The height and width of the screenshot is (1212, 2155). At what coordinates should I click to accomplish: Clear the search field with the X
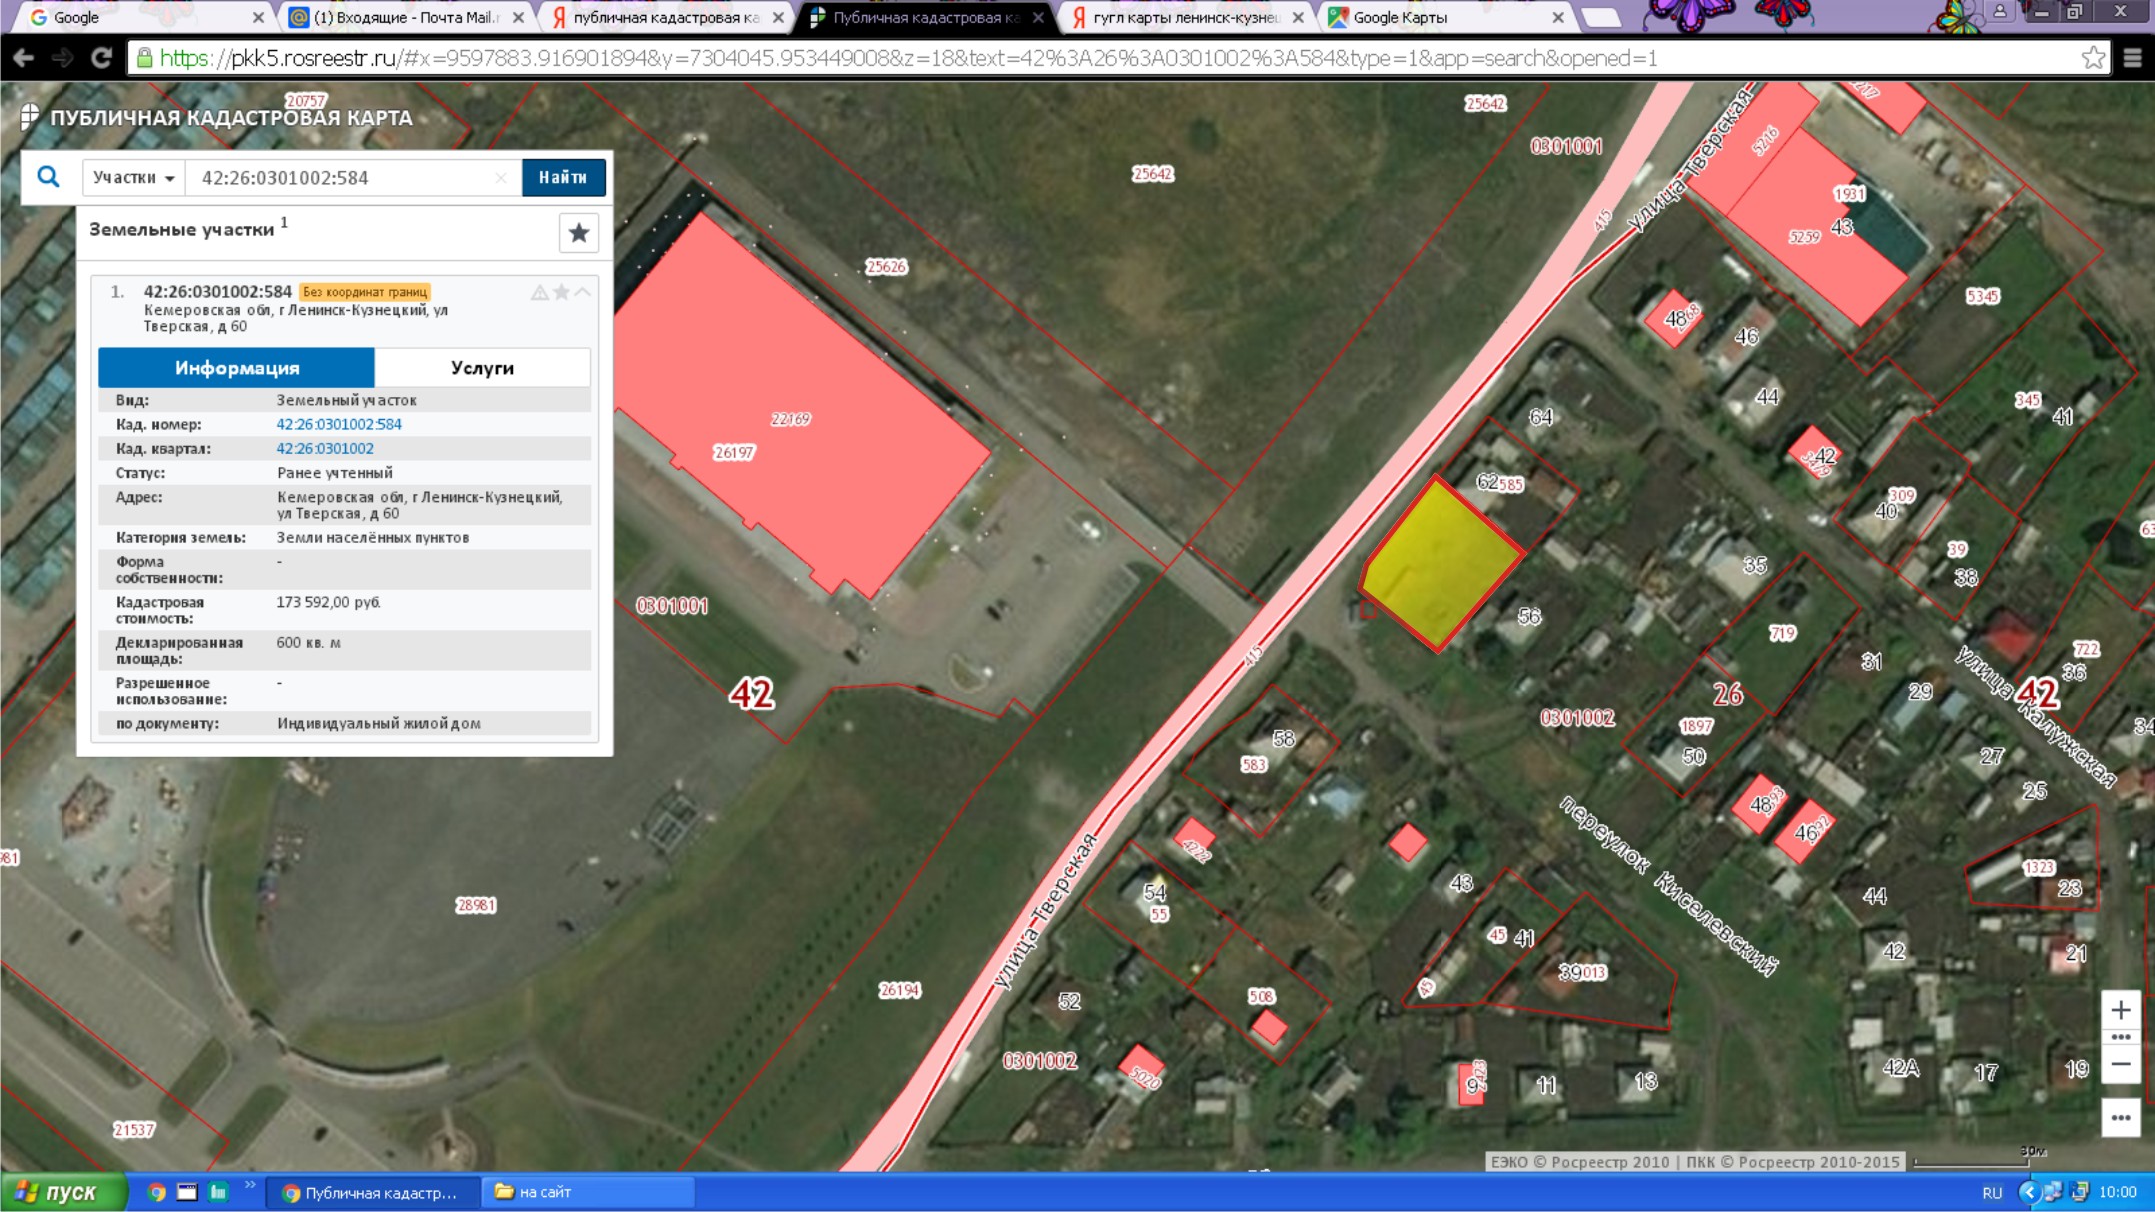[500, 178]
